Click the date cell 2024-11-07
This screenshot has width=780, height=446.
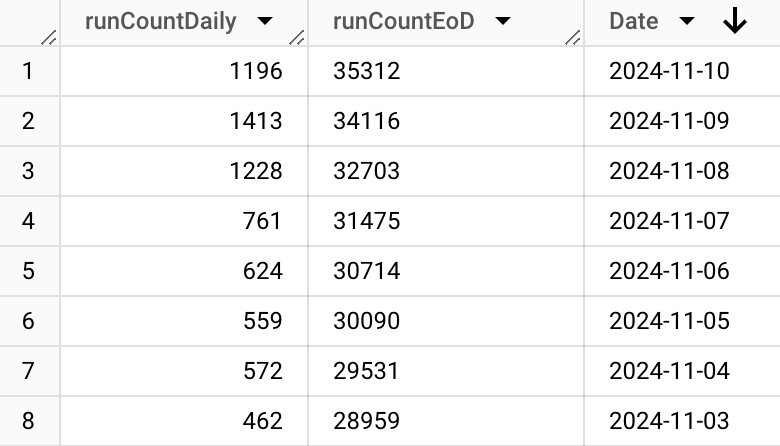point(682,221)
